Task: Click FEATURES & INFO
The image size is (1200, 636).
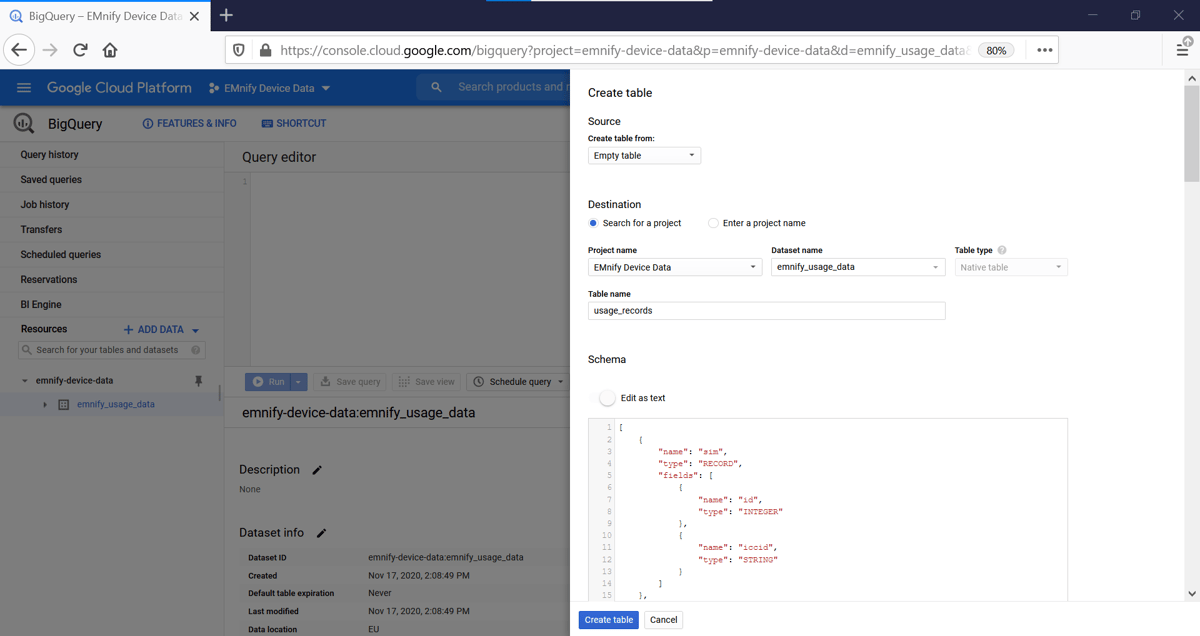Action: (190, 123)
